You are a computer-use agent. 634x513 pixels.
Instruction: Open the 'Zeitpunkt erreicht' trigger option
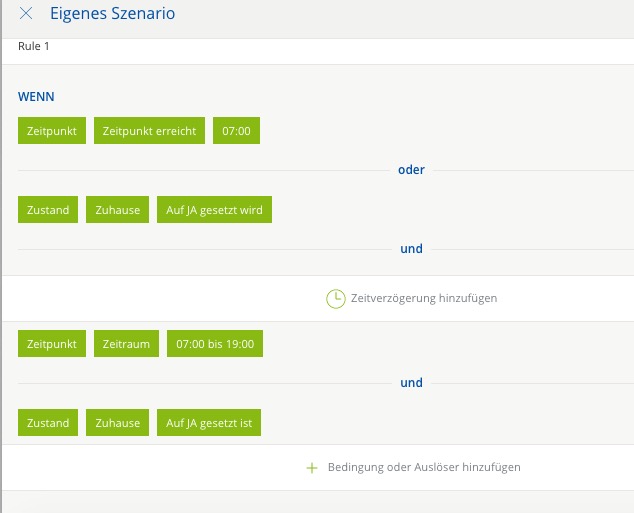click(149, 131)
